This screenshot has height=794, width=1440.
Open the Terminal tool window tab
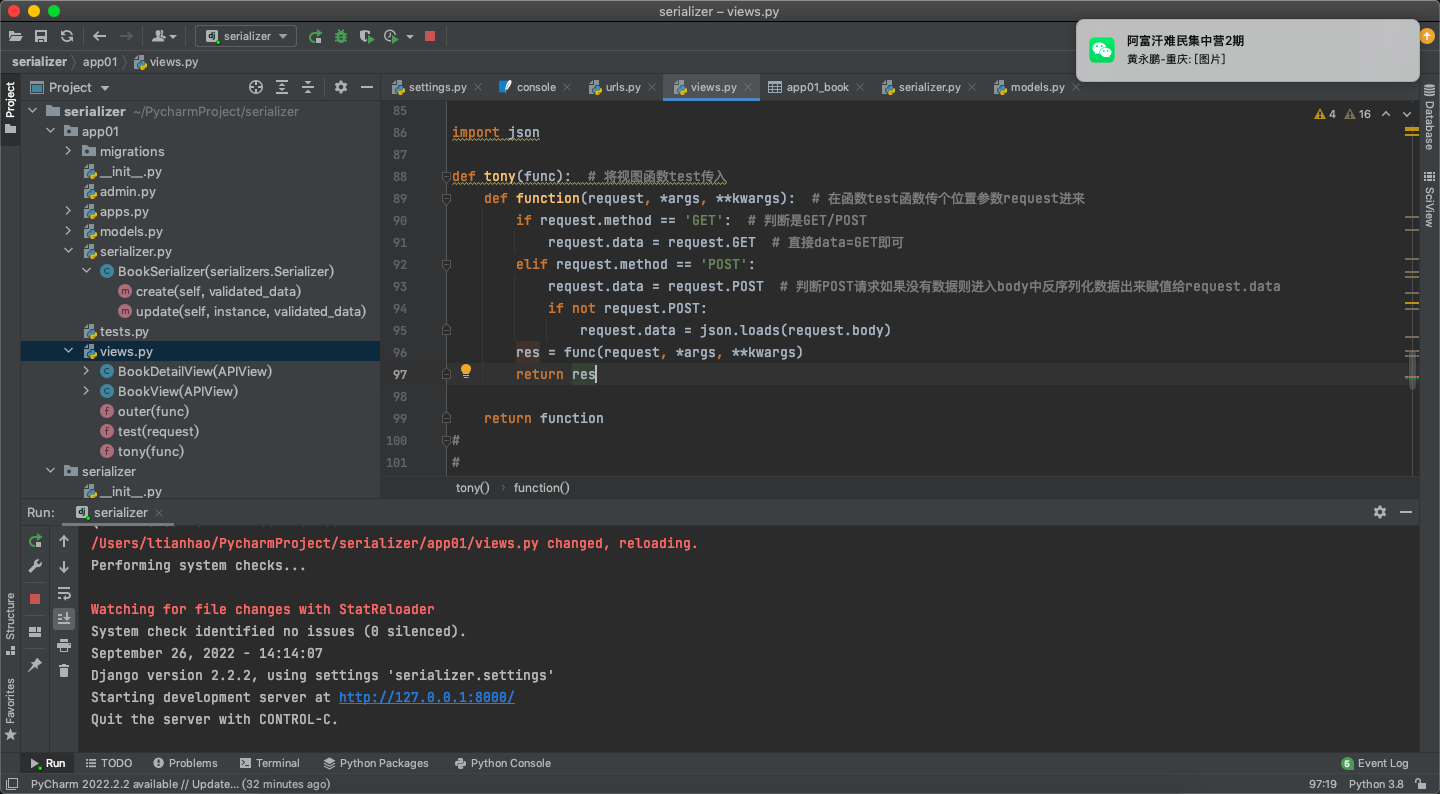(268, 763)
